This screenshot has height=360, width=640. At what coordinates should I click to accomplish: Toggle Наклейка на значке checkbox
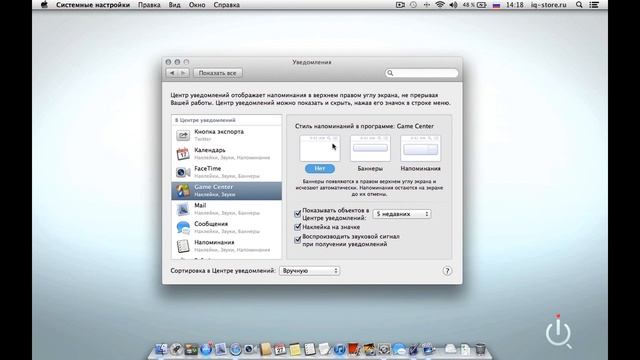coord(298,227)
